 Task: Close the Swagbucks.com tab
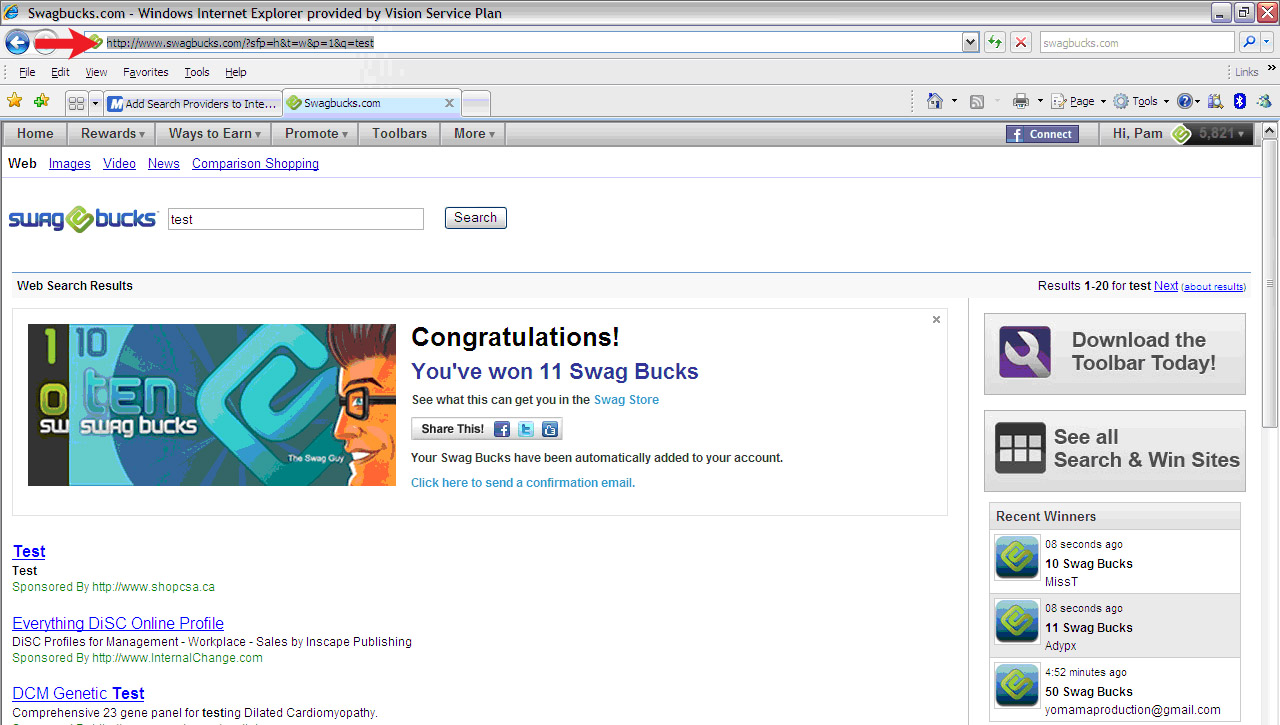tap(449, 103)
